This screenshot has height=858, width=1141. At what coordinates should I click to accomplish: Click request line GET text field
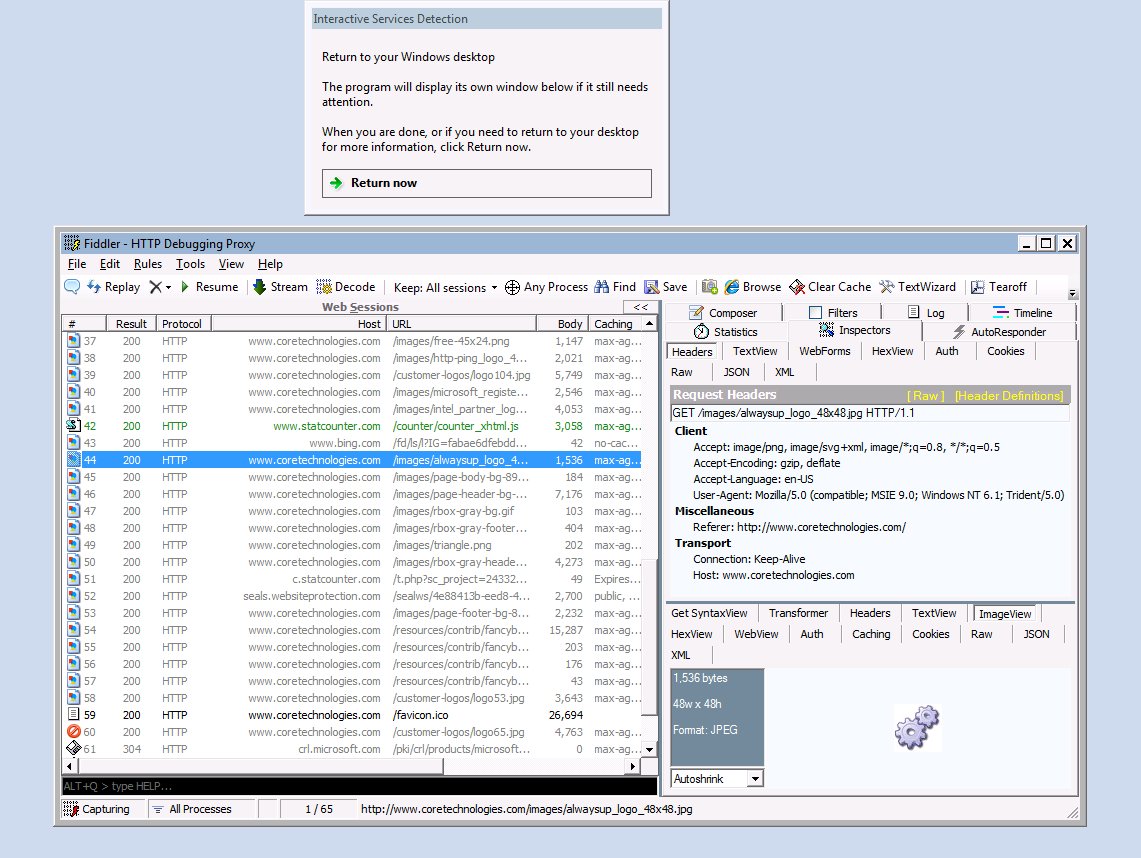[x=870, y=413]
